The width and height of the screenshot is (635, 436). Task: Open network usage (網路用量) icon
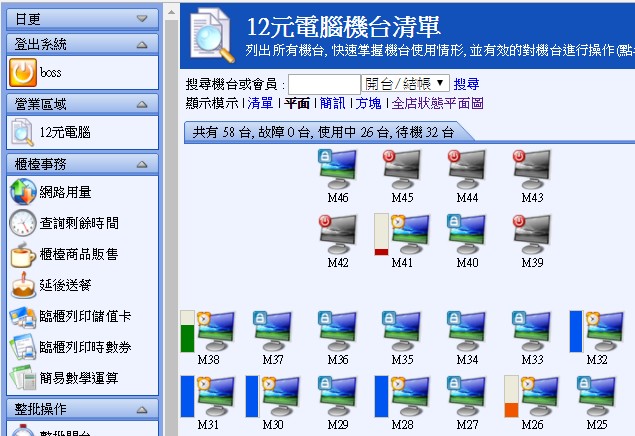[22, 192]
